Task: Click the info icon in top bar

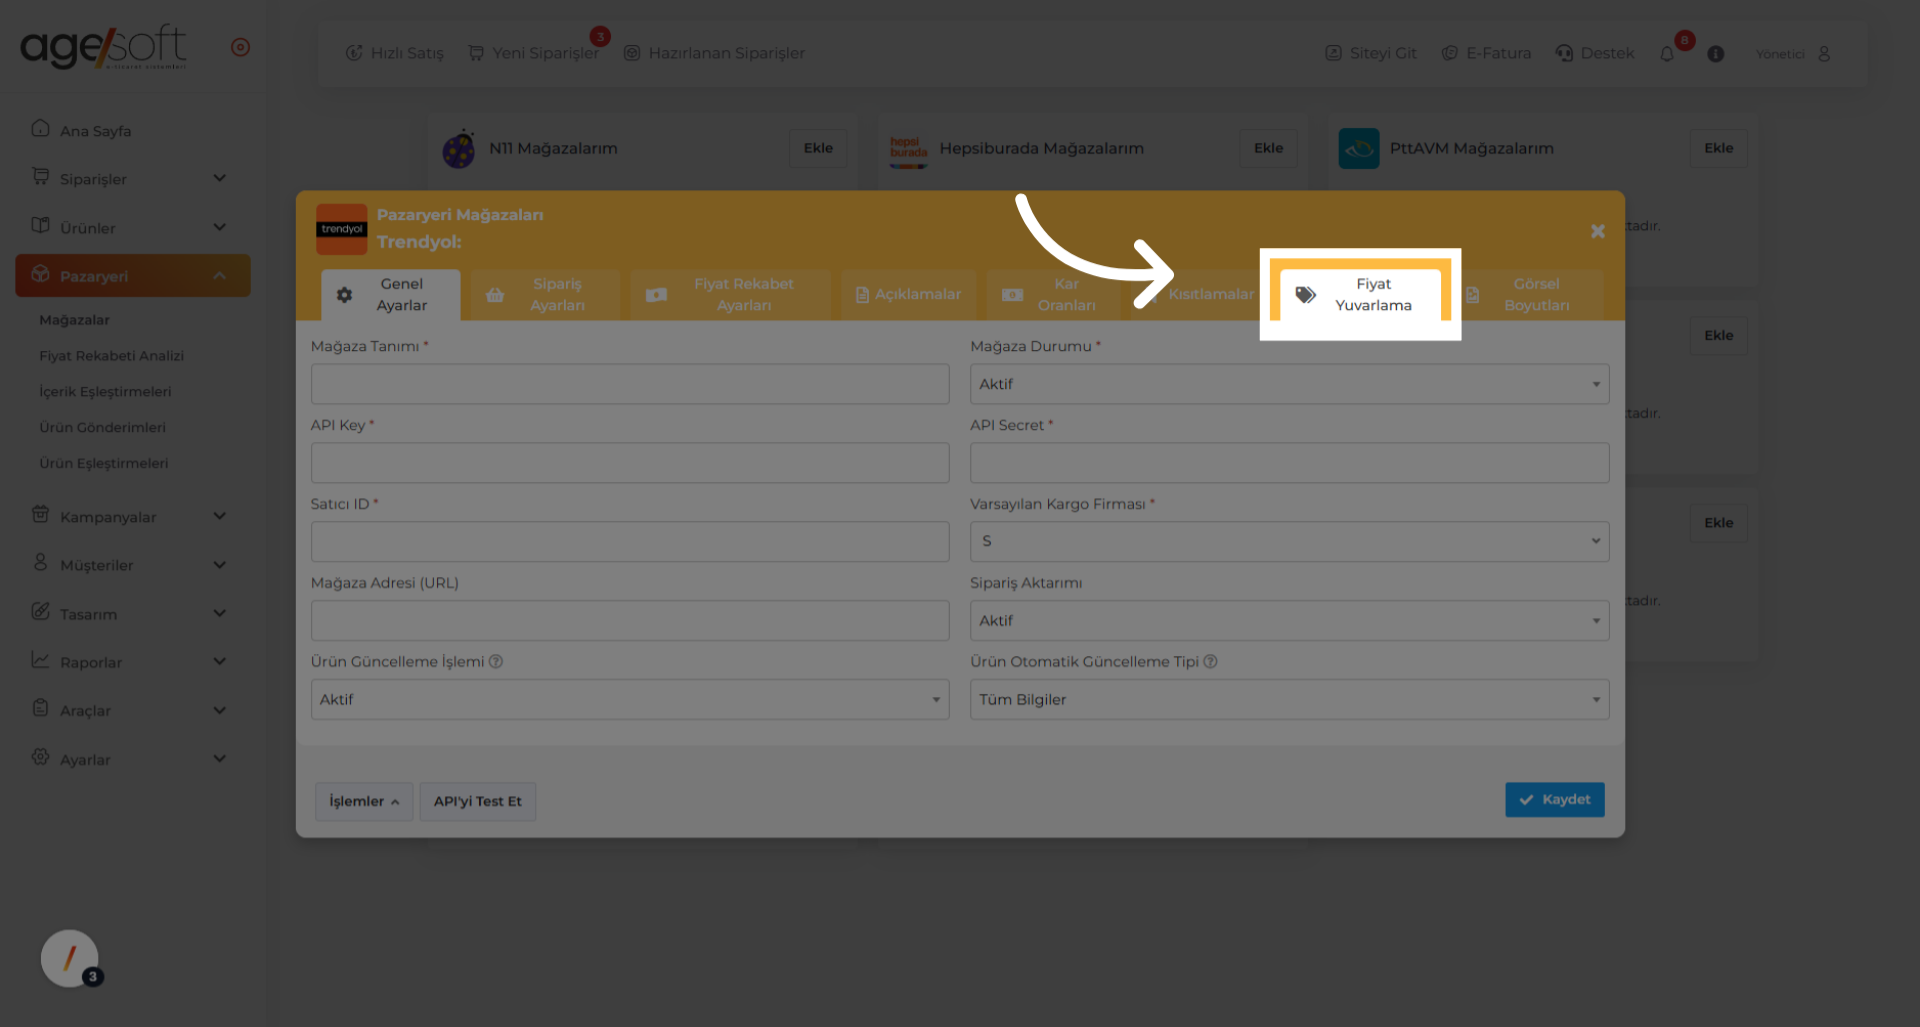Action: tap(1716, 54)
